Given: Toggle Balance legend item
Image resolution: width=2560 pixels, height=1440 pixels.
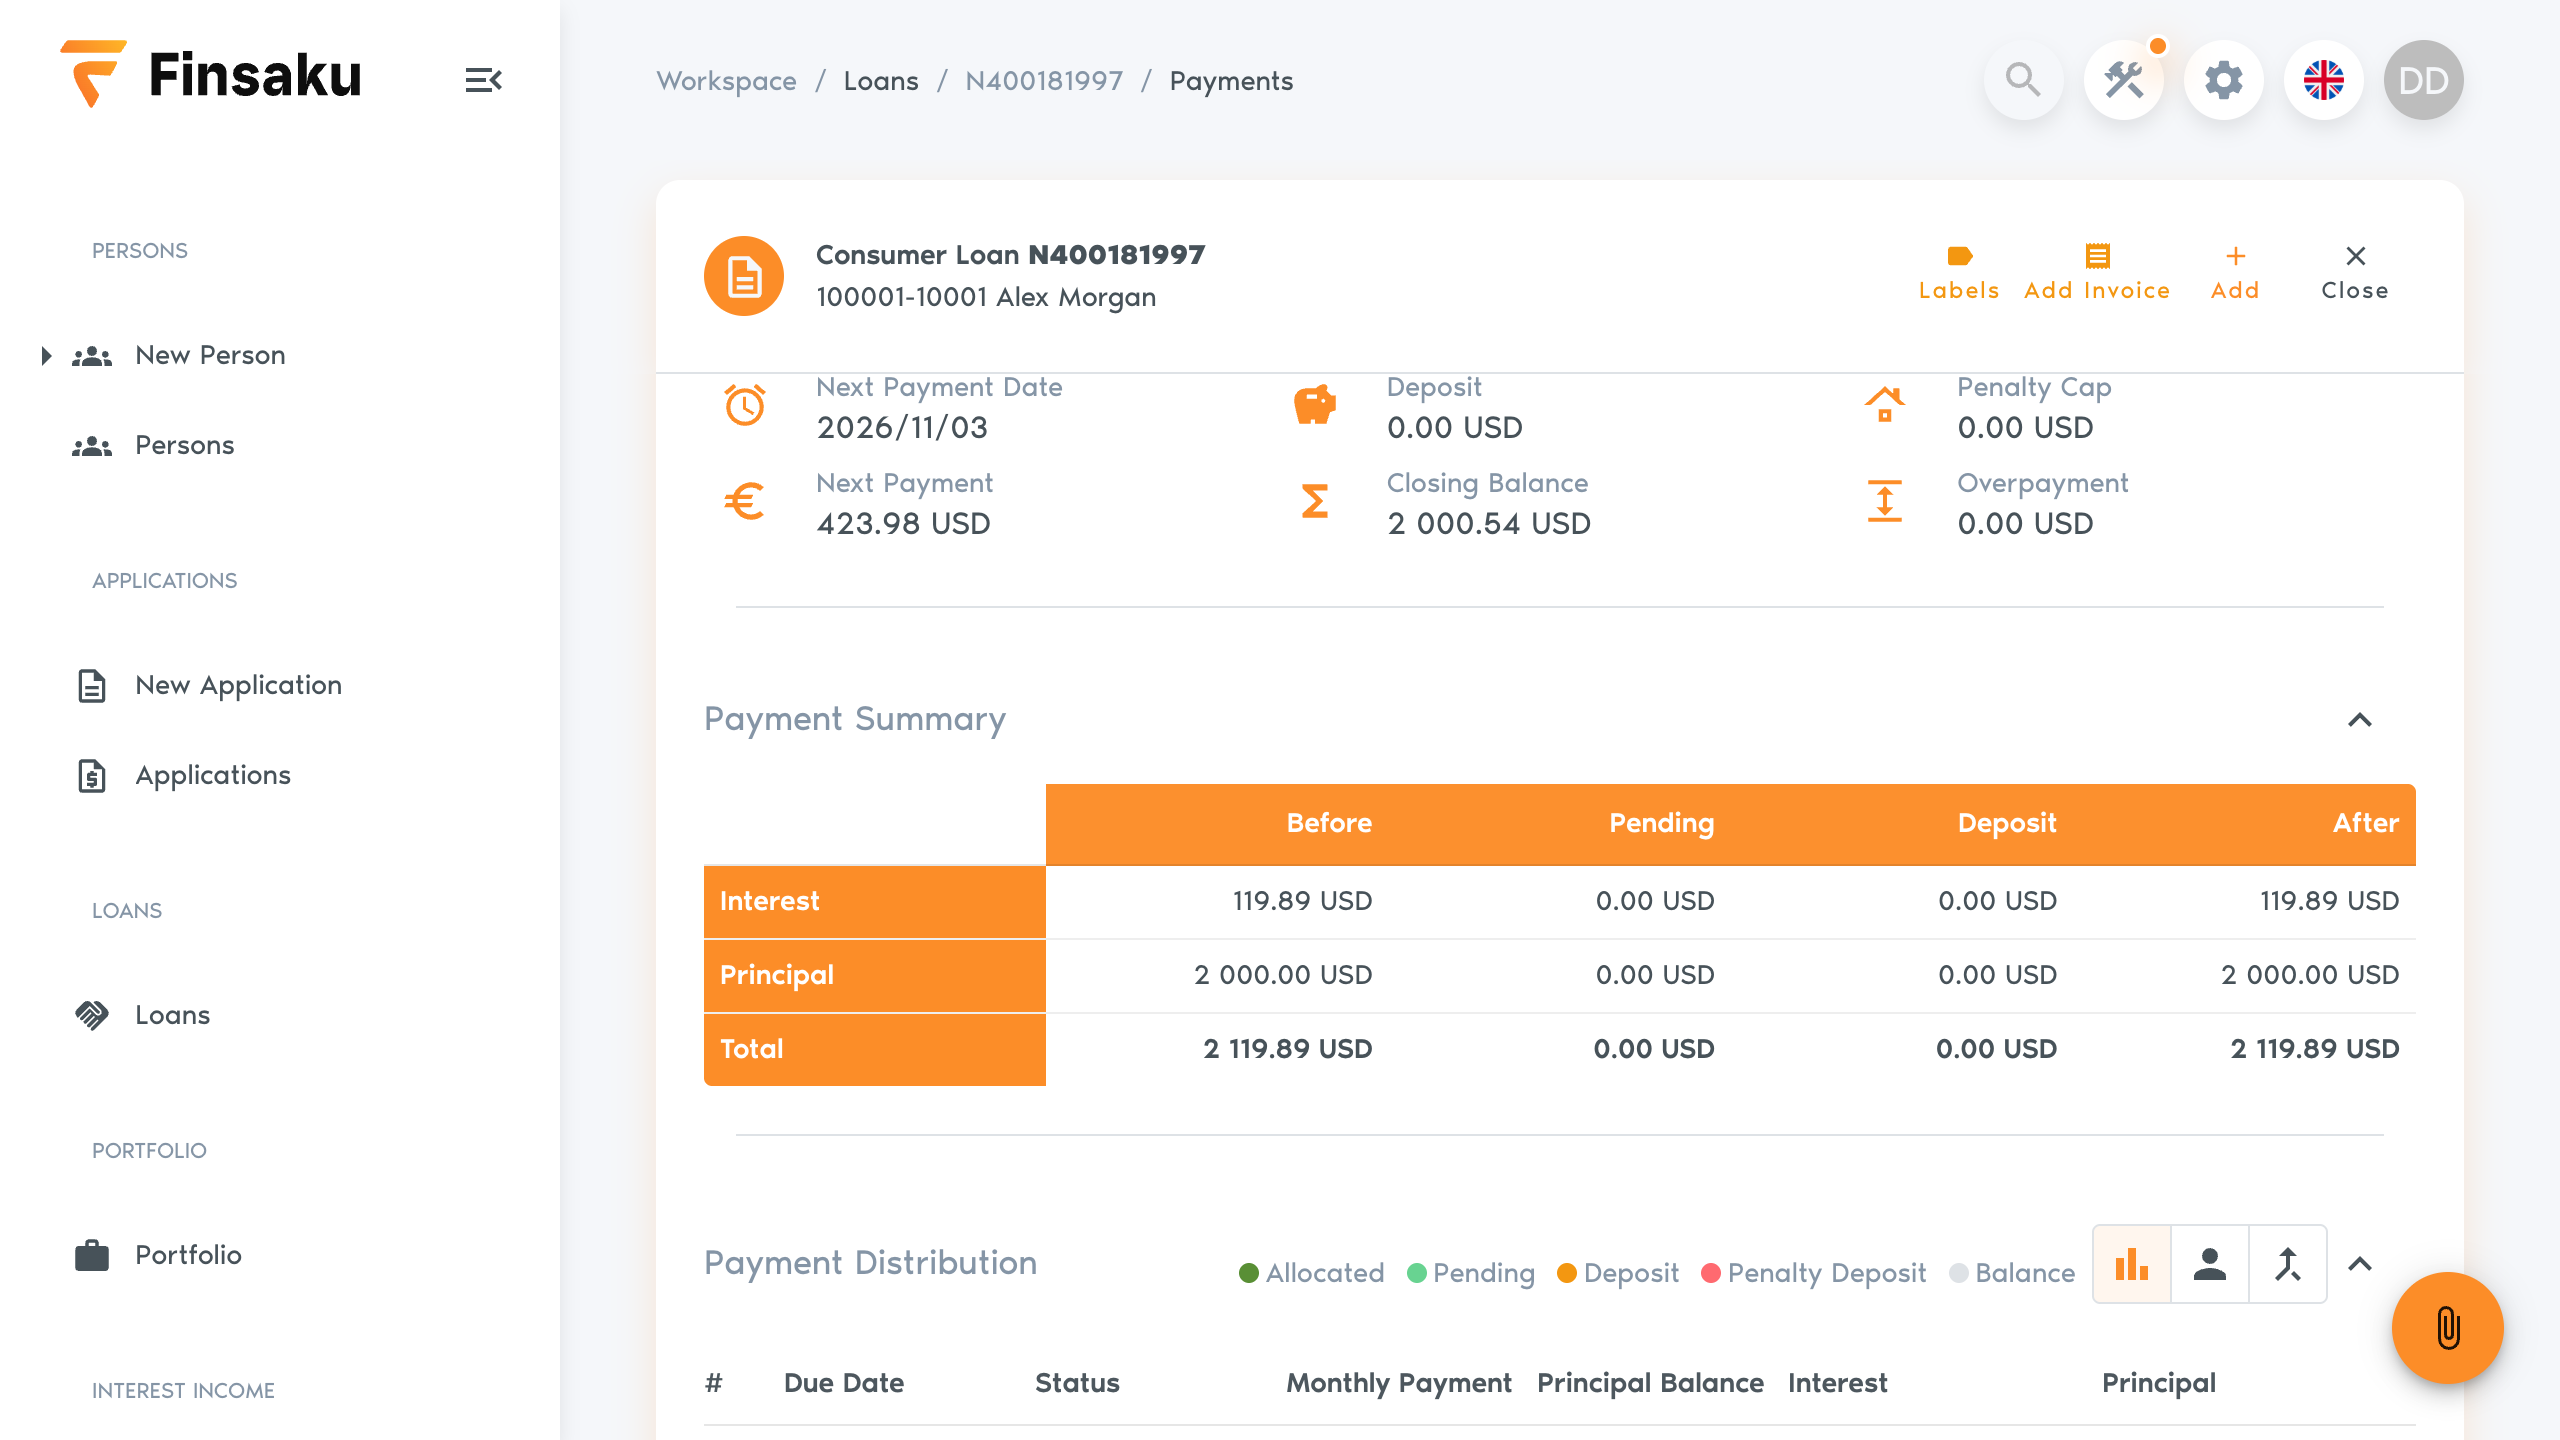Looking at the screenshot, I should pyautogui.click(x=2012, y=1273).
